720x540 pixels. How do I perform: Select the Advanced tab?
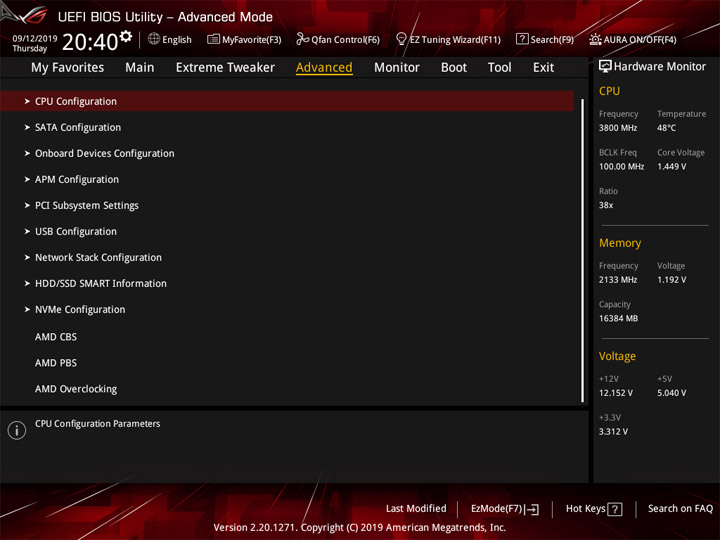click(x=324, y=68)
